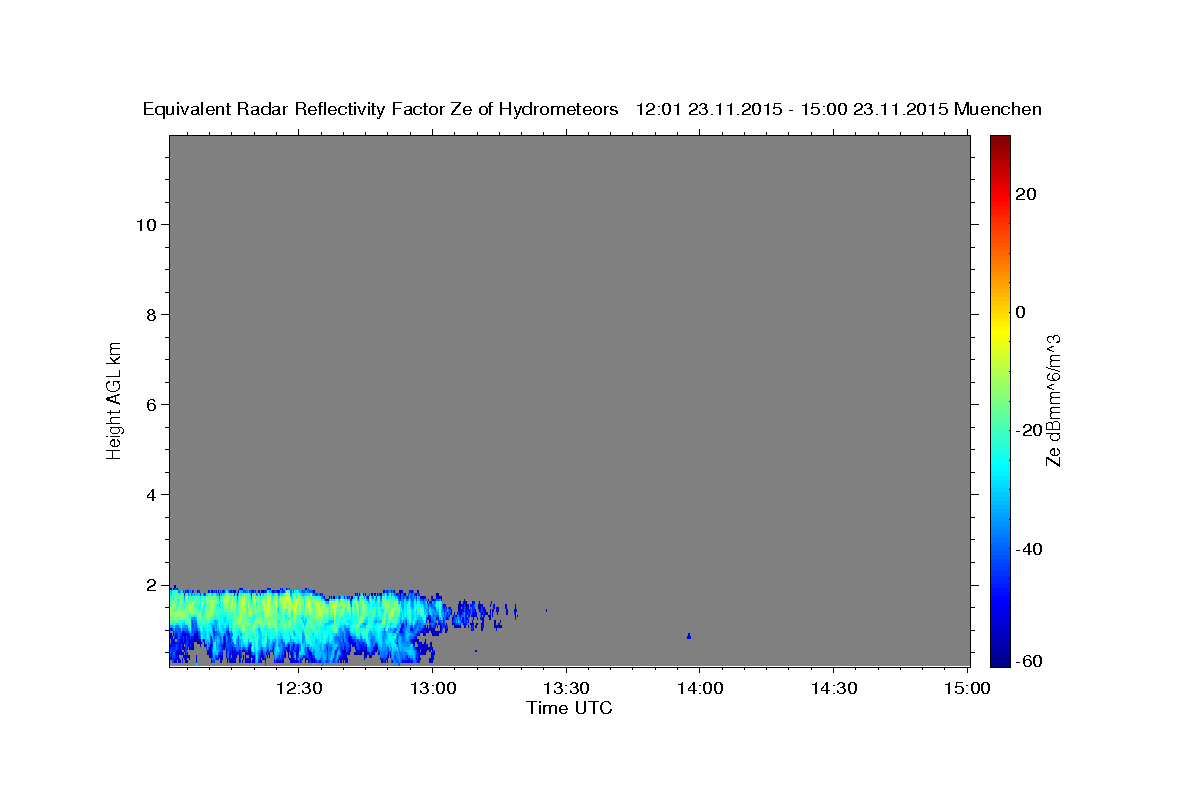Click the 13:00 time tick label

[433, 688]
